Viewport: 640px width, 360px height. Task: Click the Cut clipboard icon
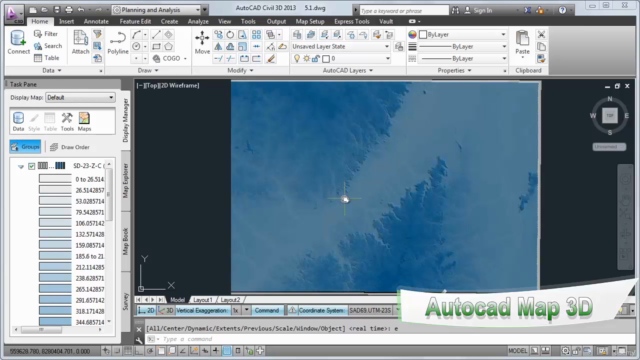541,35
